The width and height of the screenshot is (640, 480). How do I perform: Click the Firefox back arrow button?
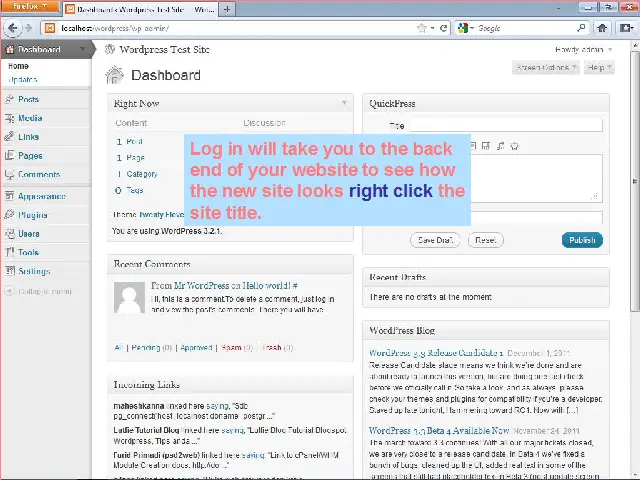(x=12, y=28)
